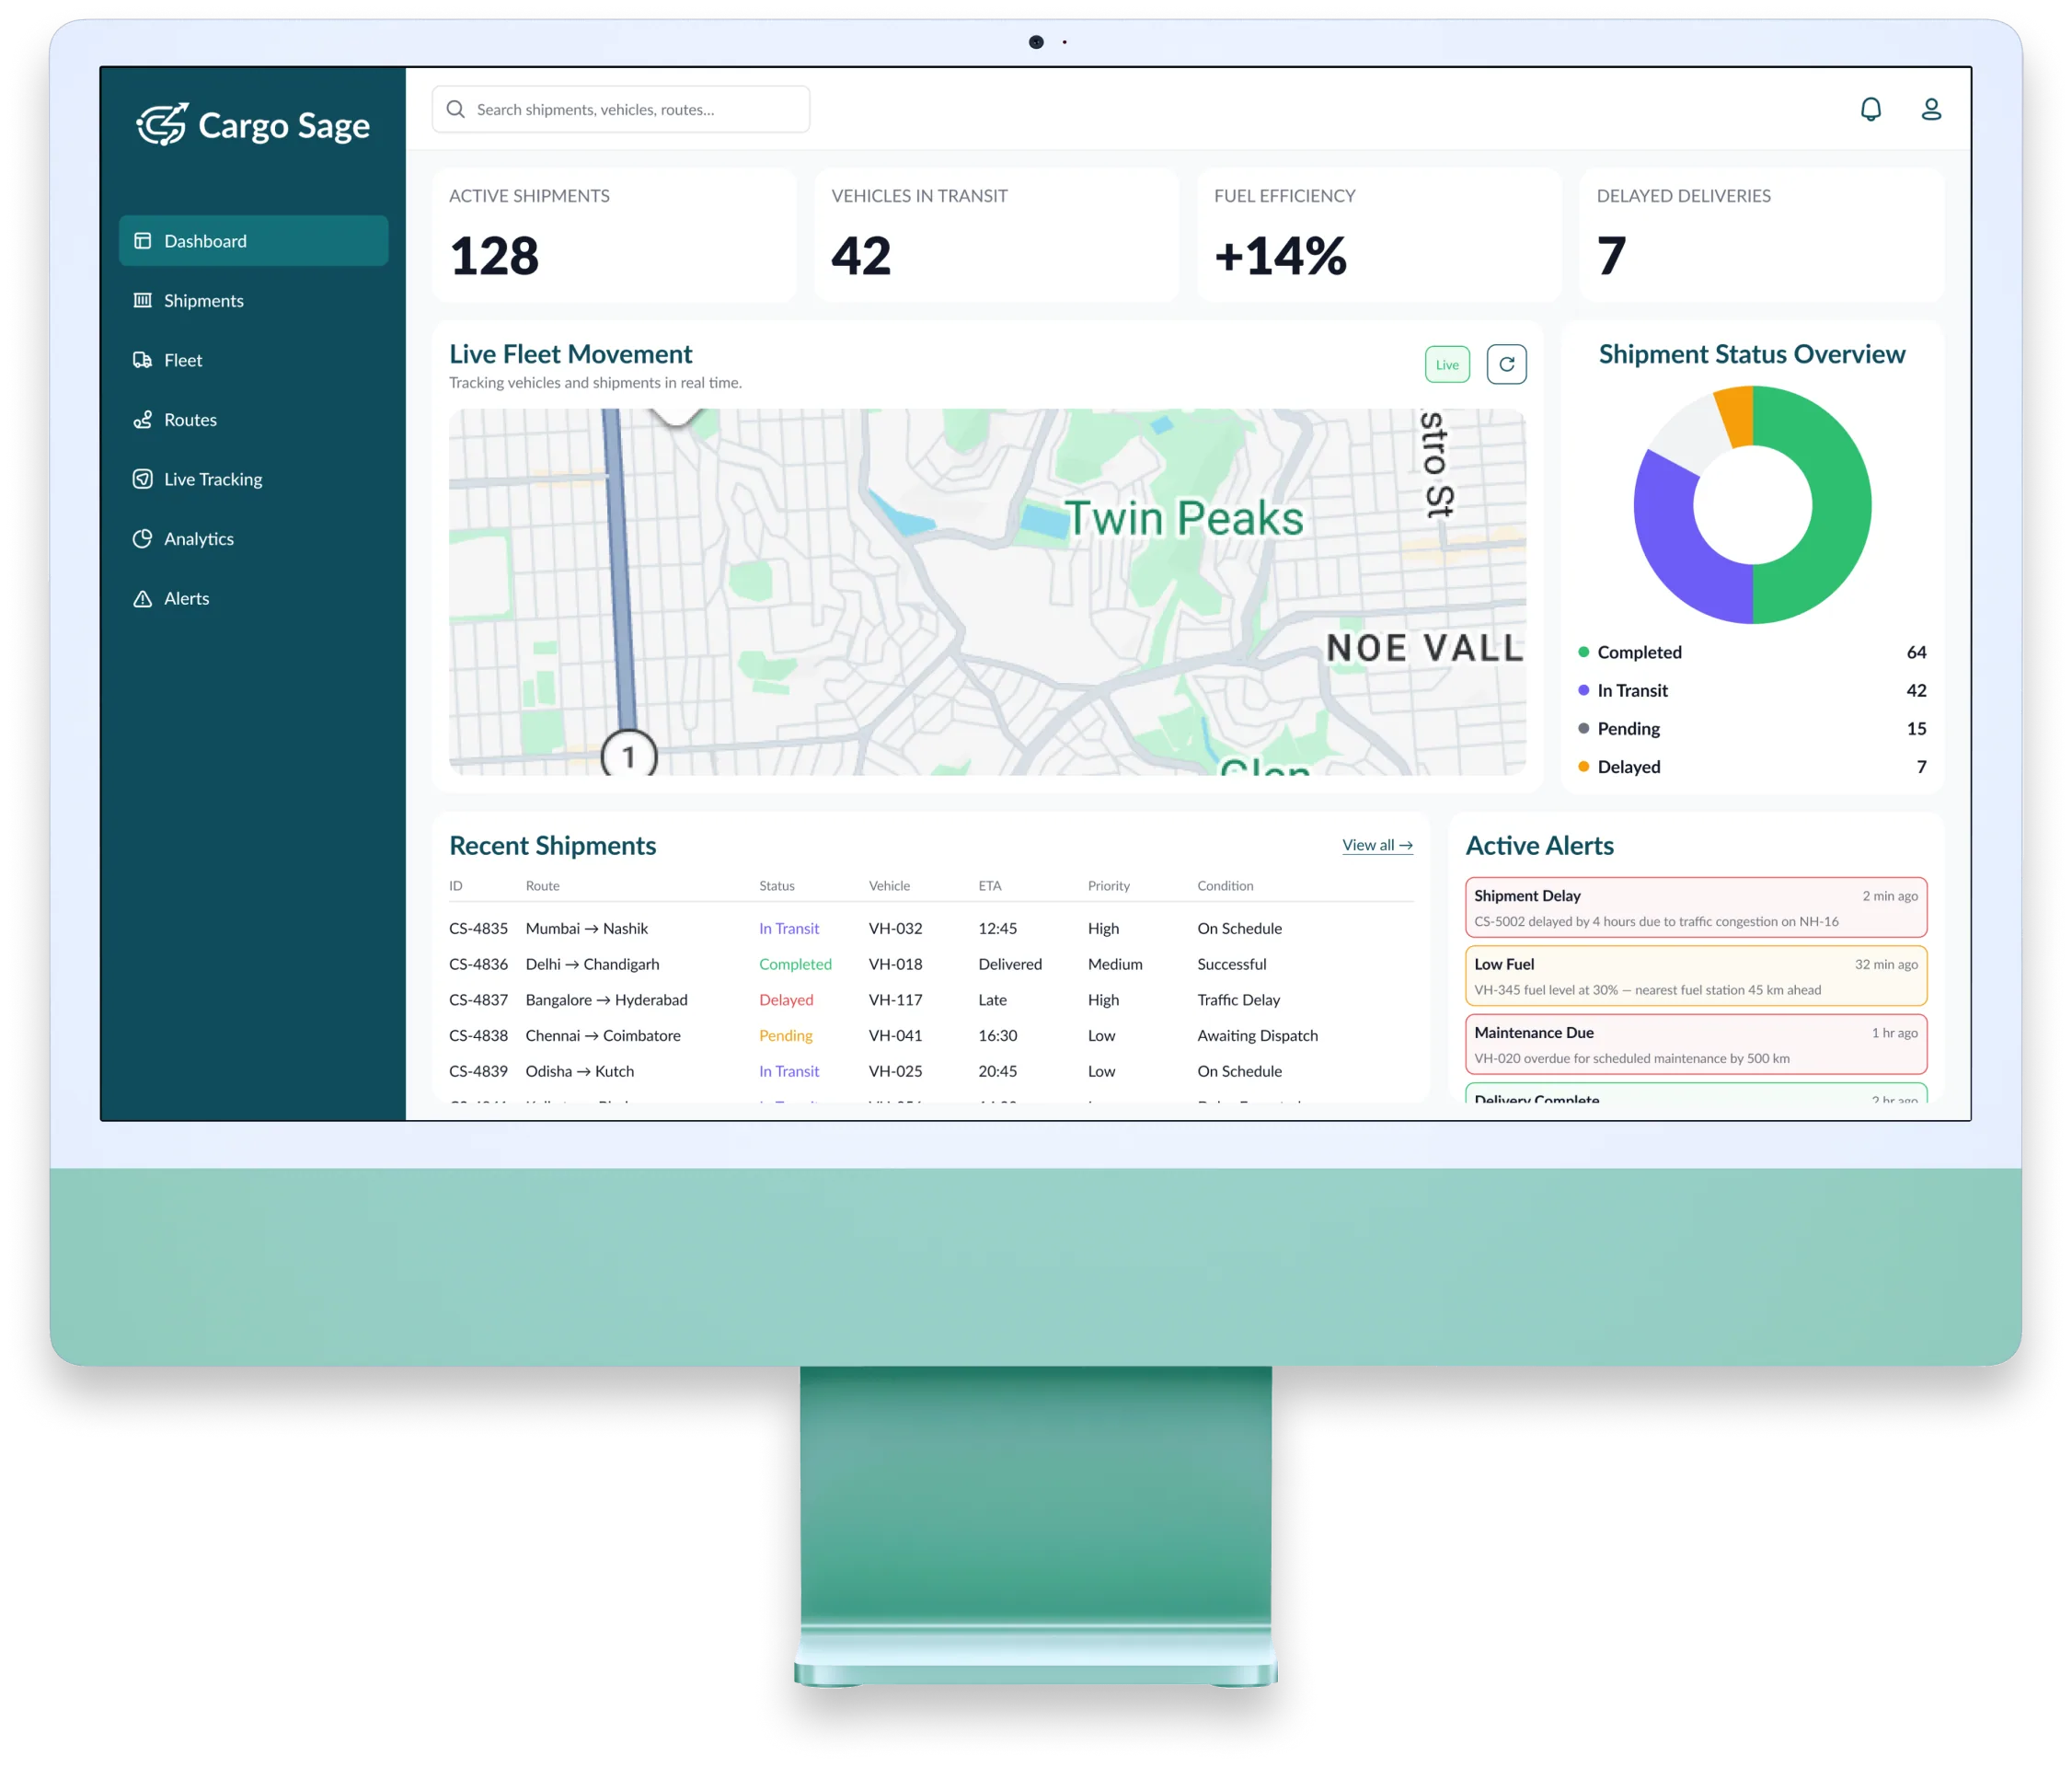2072x1767 pixels.
Task: Open Routes from the navigation panel
Action: [x=190, y=419]
